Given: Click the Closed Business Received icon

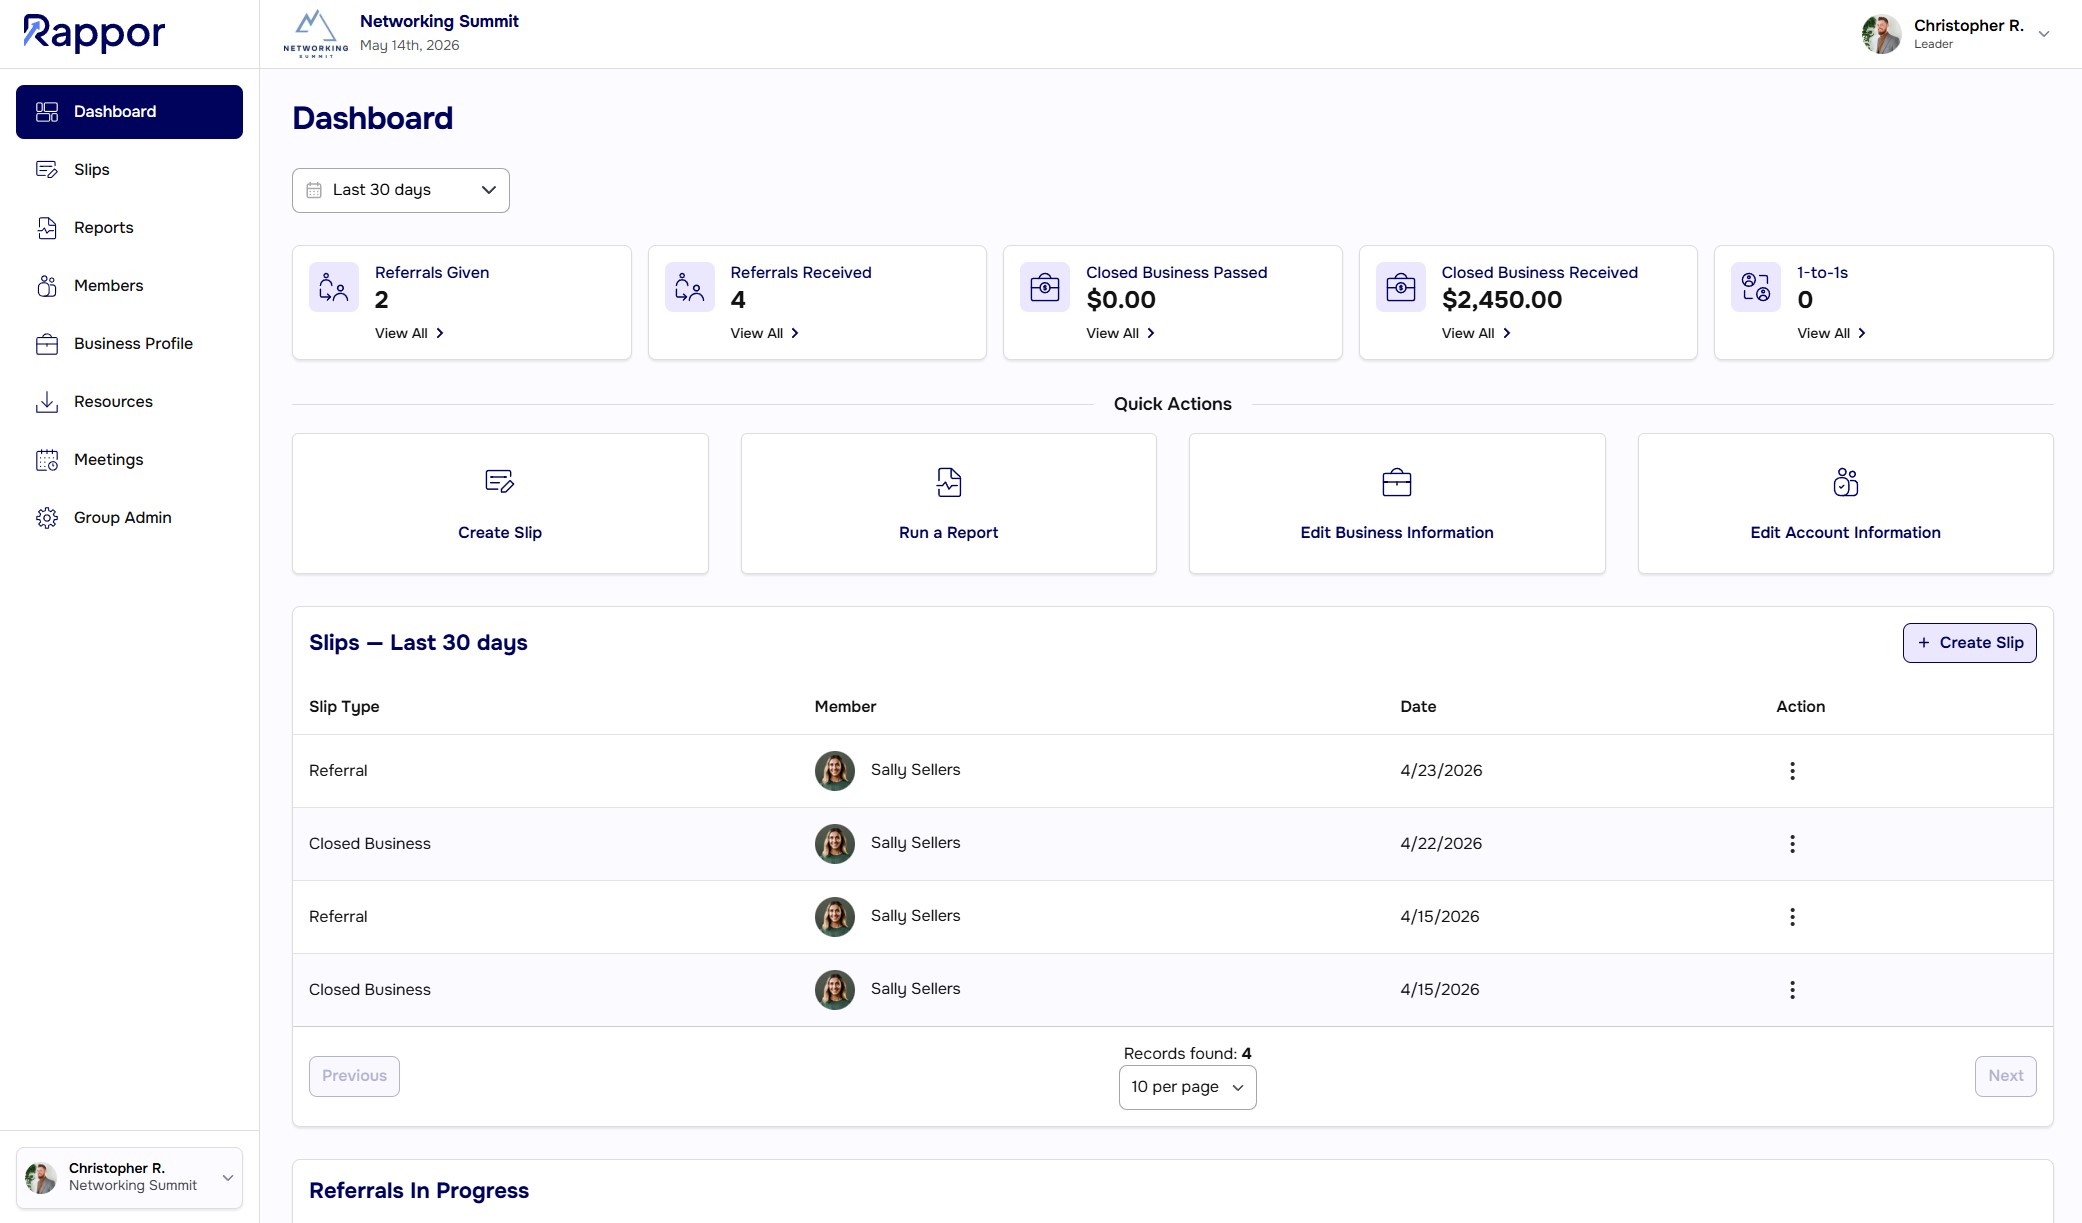Looking at the screenshot, I should coord(1401,287).
